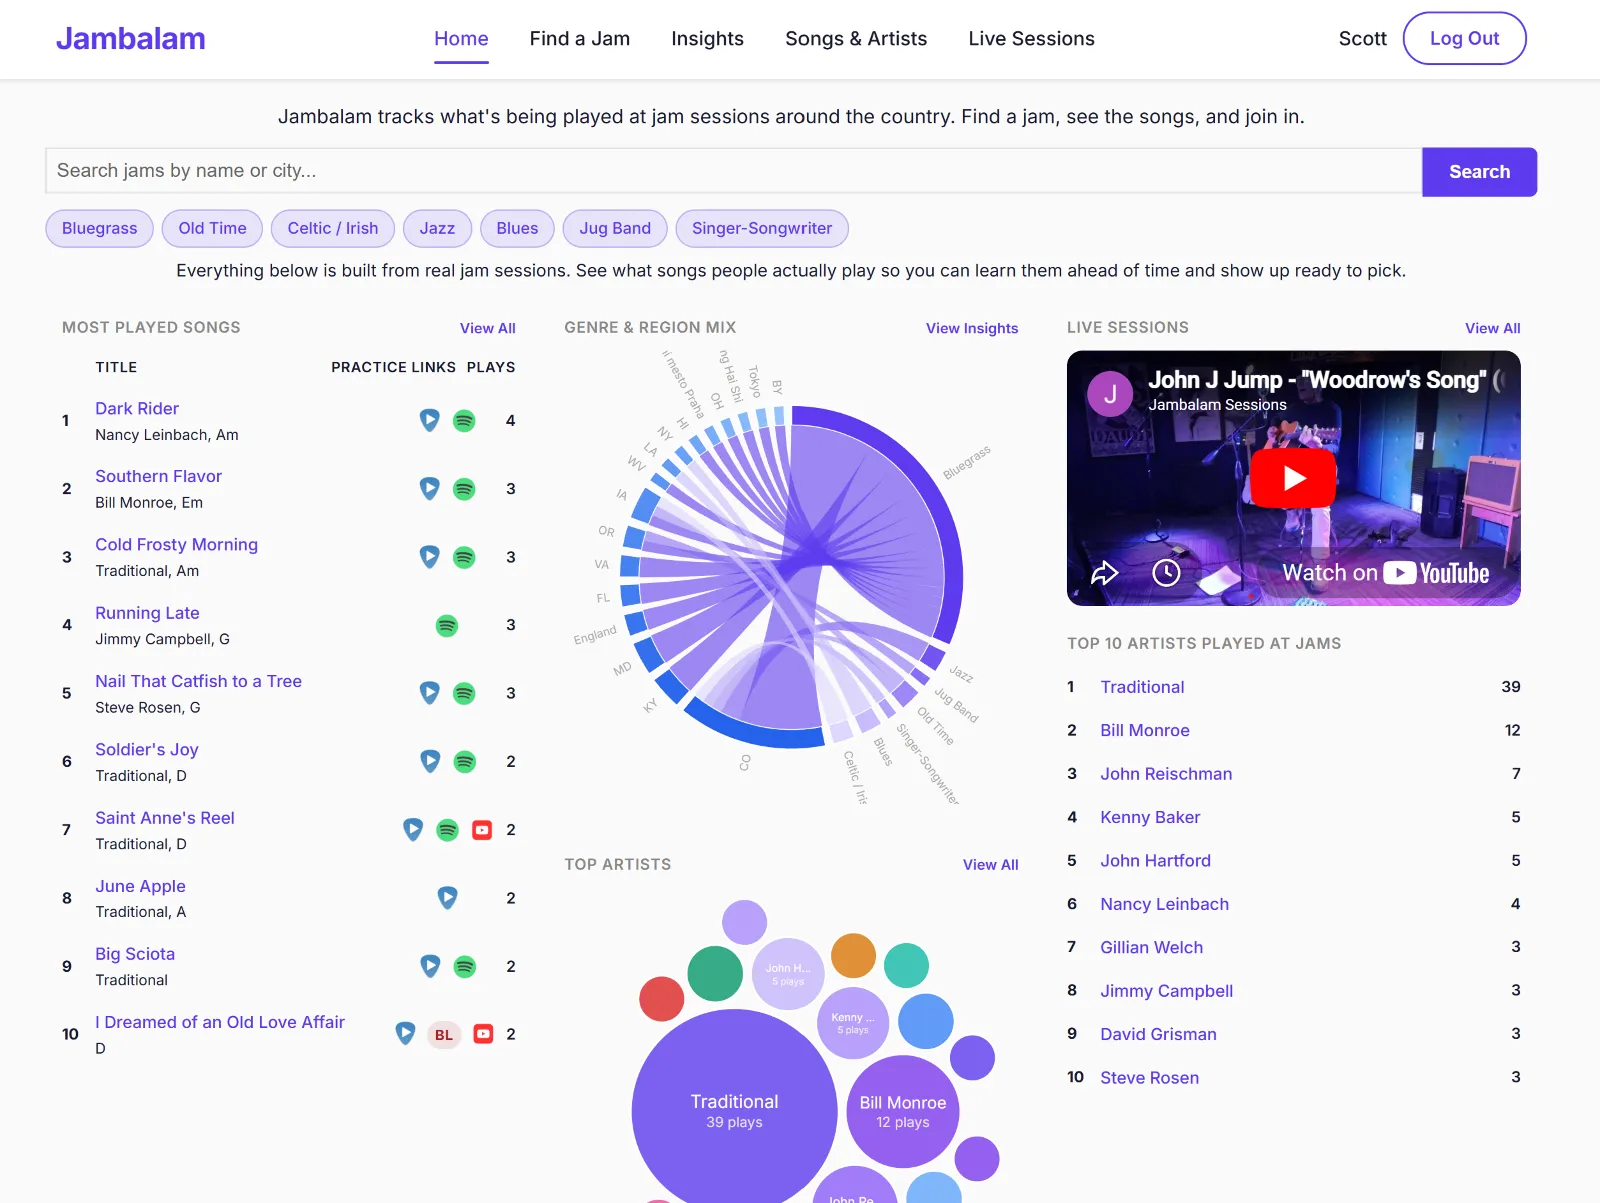Filter by Blues genre
Image resolution: width=1600 pixels, height=1203 pixels.
517,228
